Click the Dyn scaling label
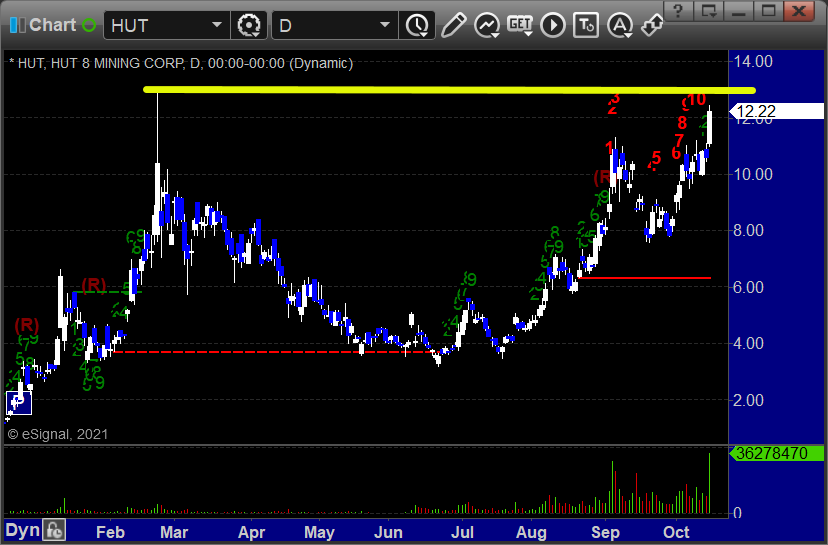 click(x=22, y=530)
